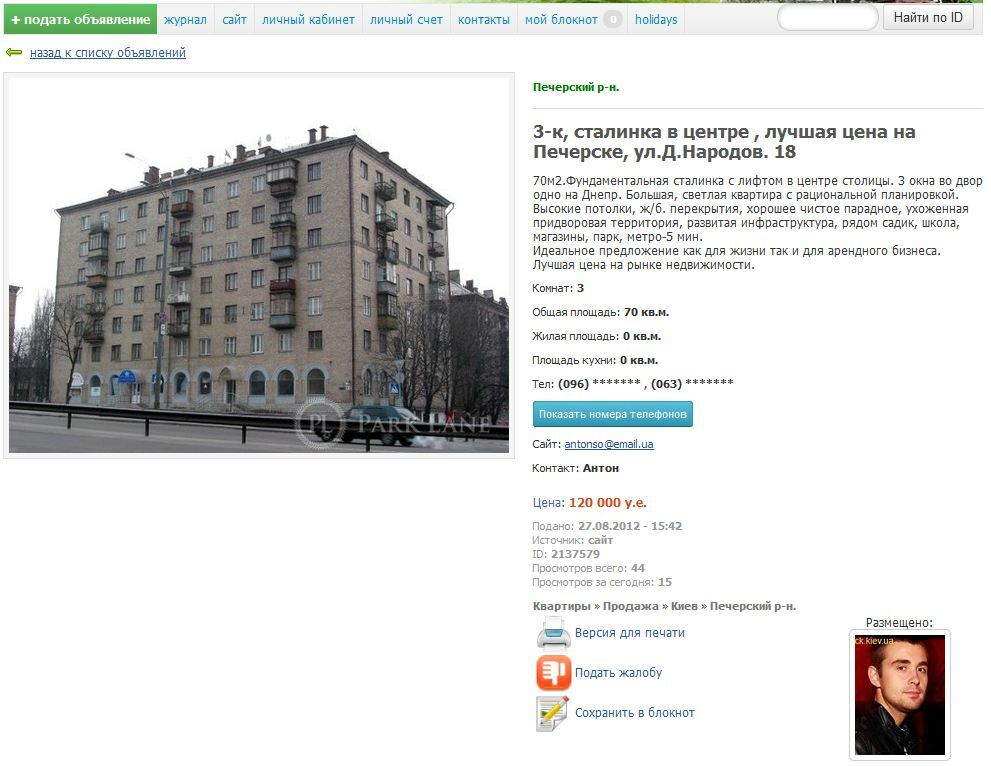991x766 pixels.
Task: Click the green back arrow icon
Action: [14, 52]
